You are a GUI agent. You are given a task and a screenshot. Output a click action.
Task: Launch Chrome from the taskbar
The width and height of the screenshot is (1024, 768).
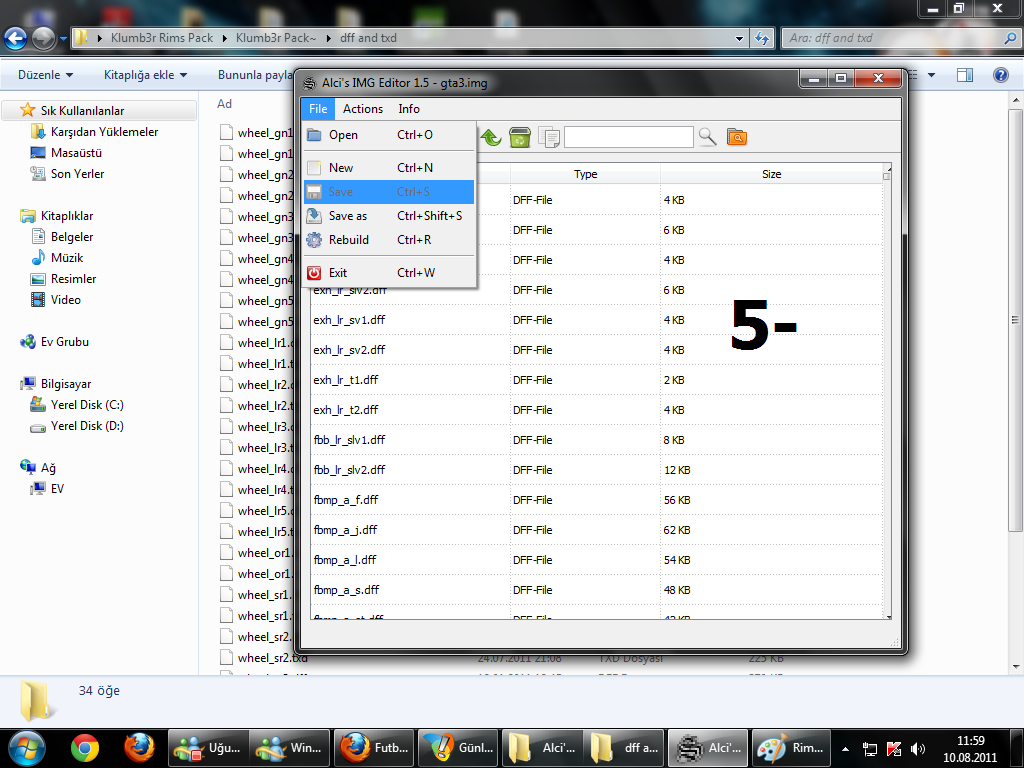click(84, 748)
